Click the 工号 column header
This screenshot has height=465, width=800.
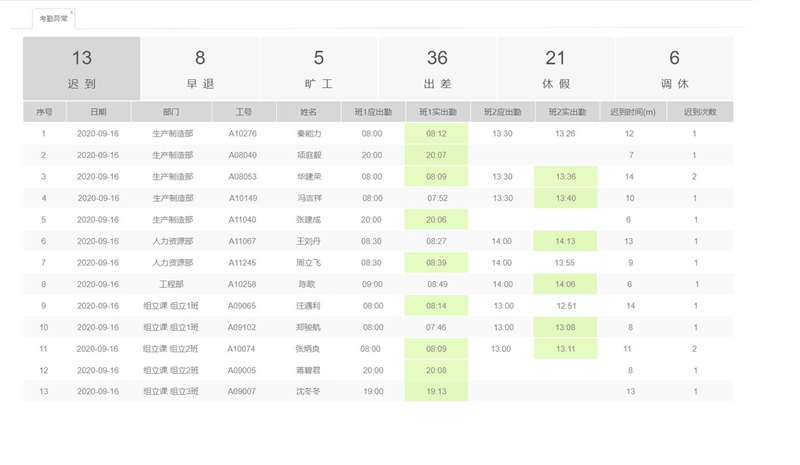(x=243, y=112)
